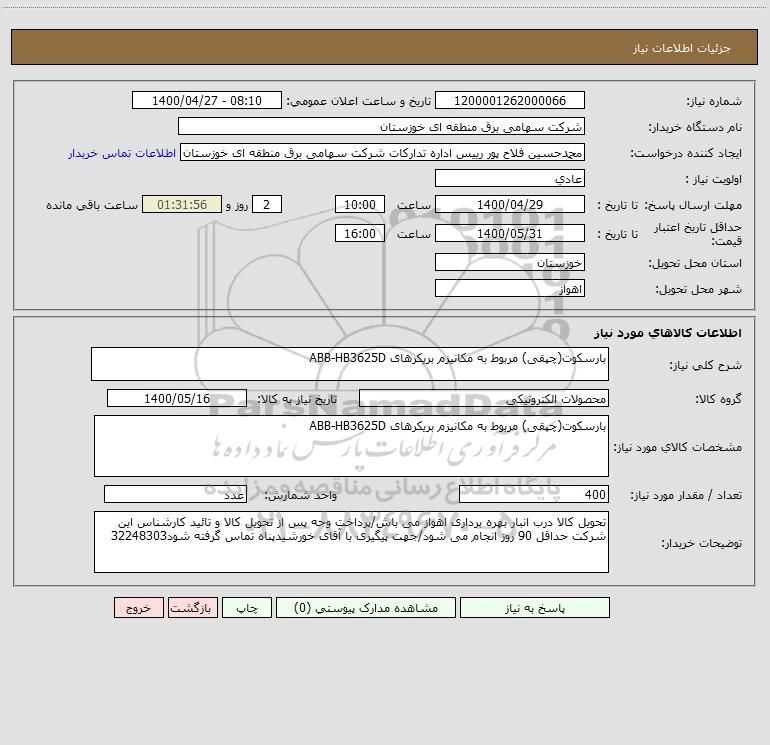Select the شماره نیاز field 1200001262000066
This screenshot has width=770, height=745.
[x=510, y=100]
